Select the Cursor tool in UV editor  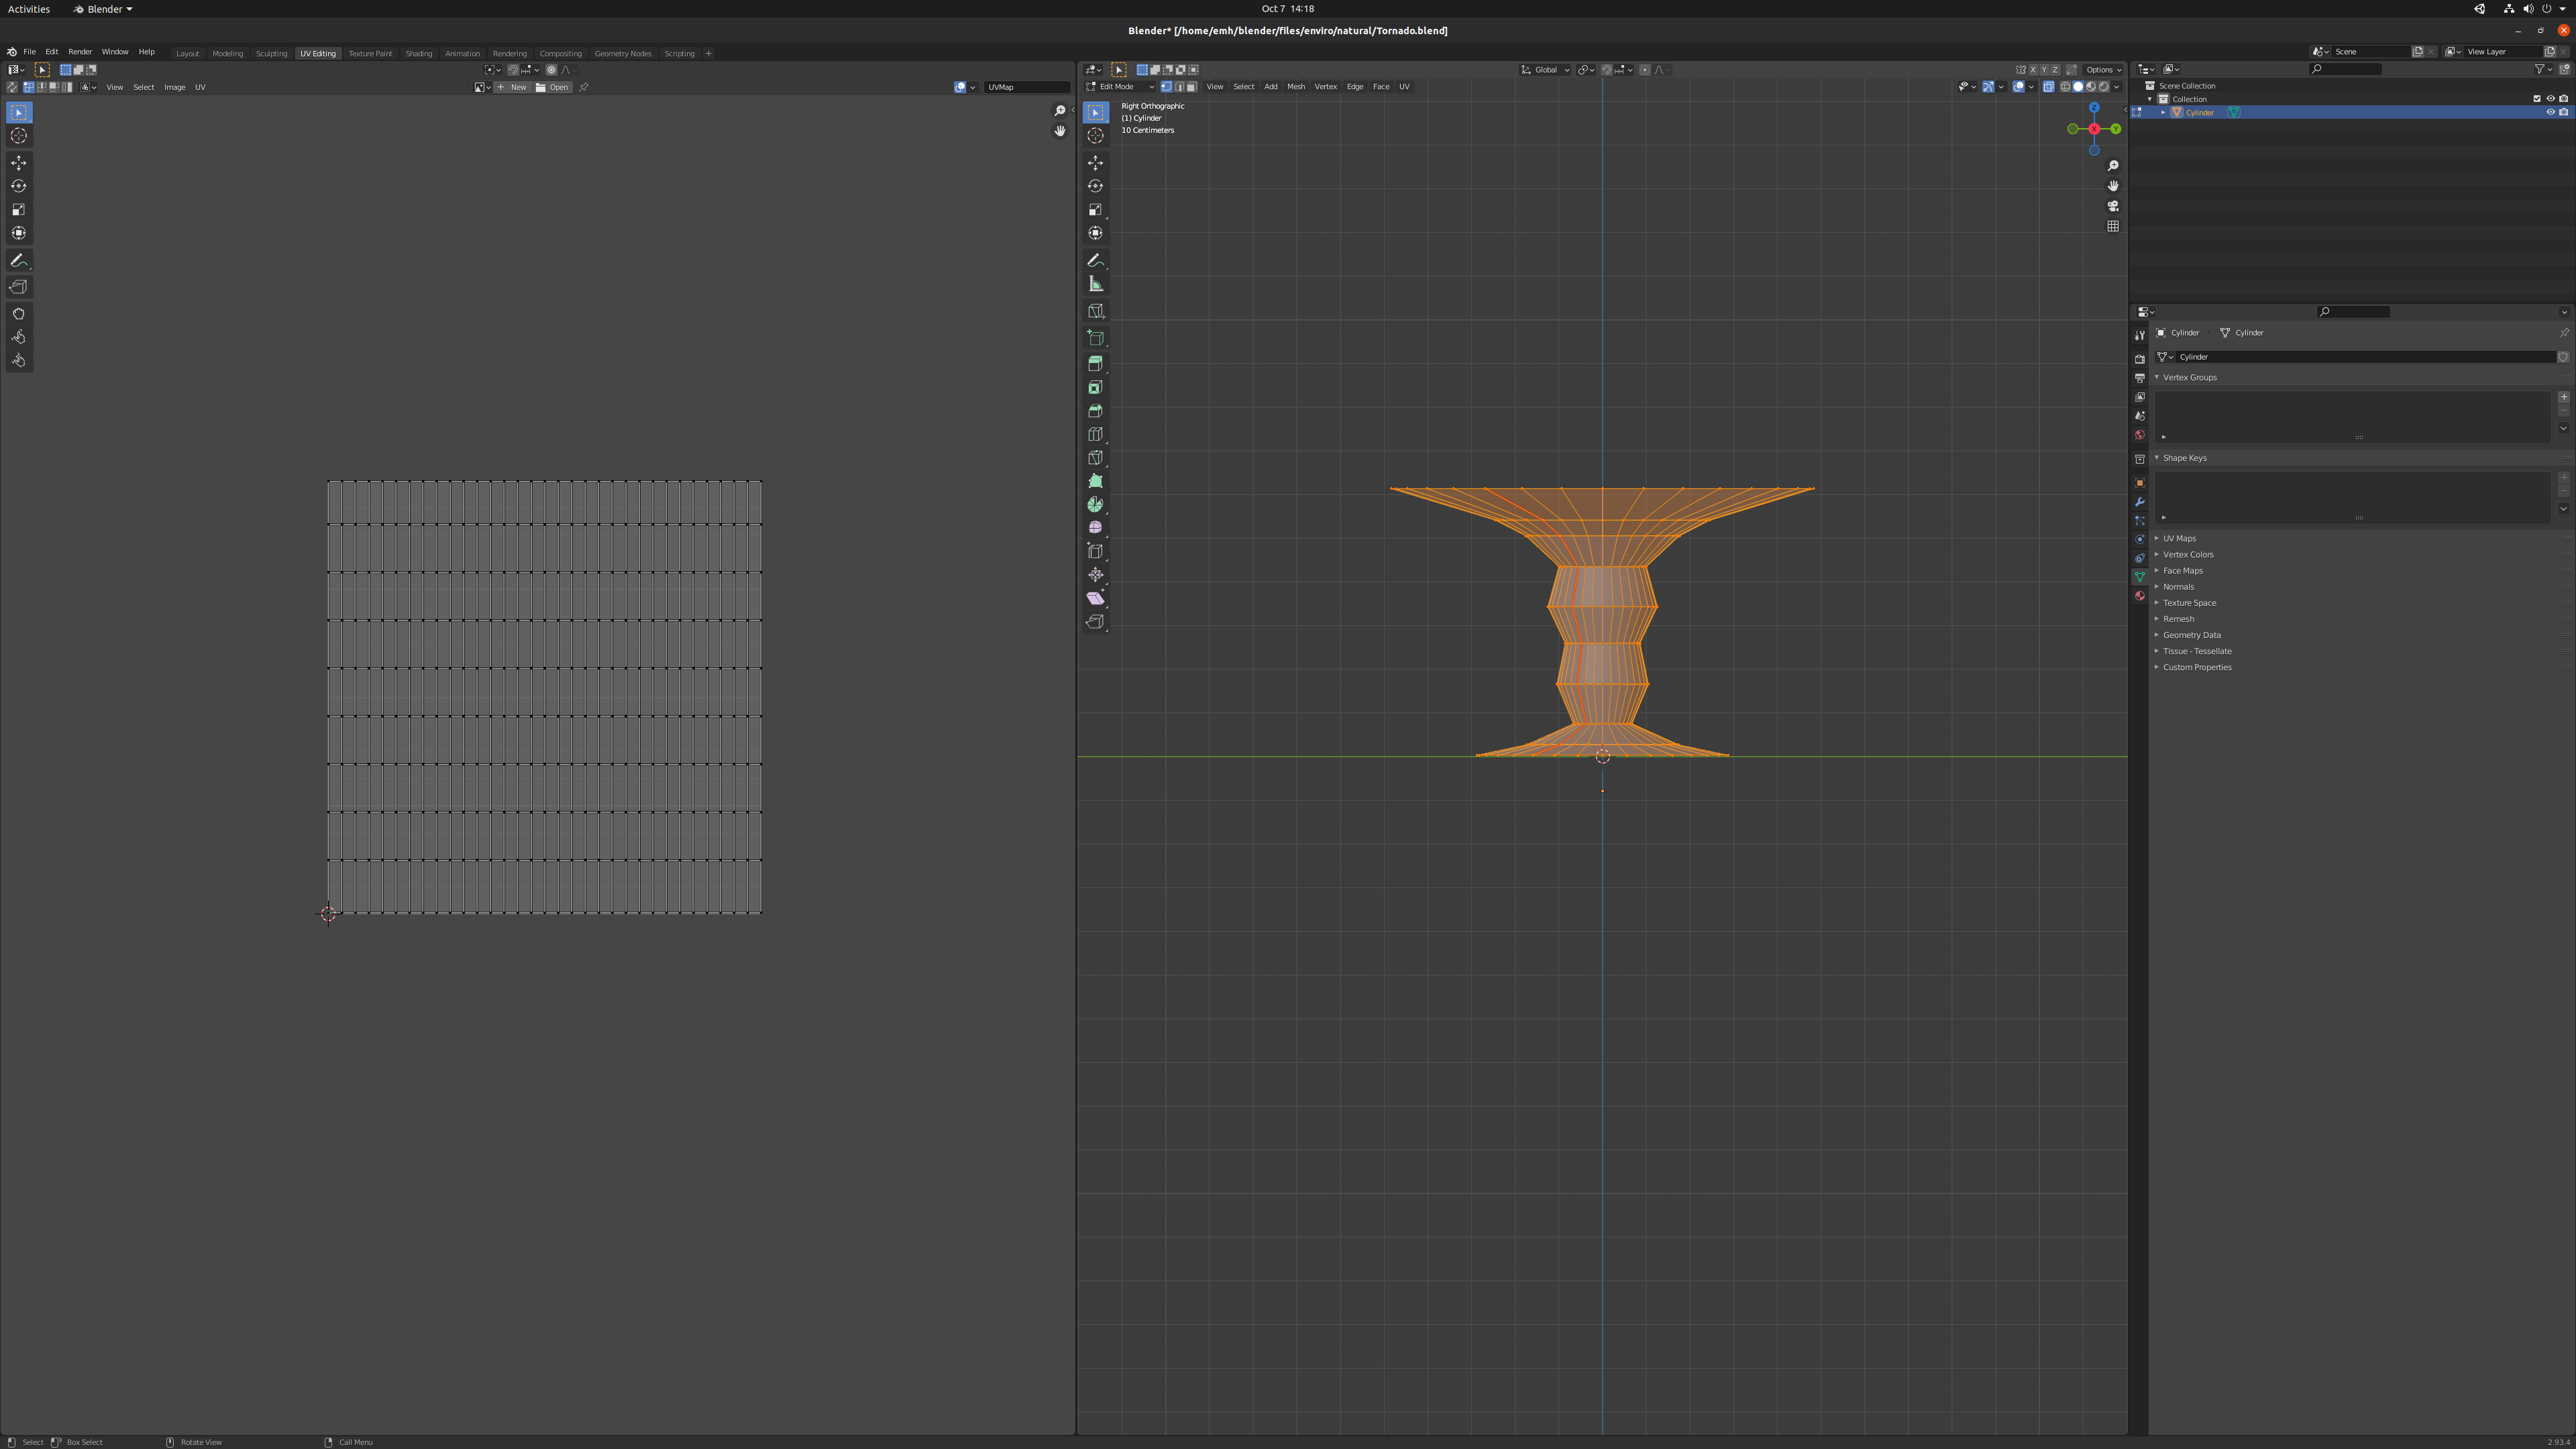[19, 135]
